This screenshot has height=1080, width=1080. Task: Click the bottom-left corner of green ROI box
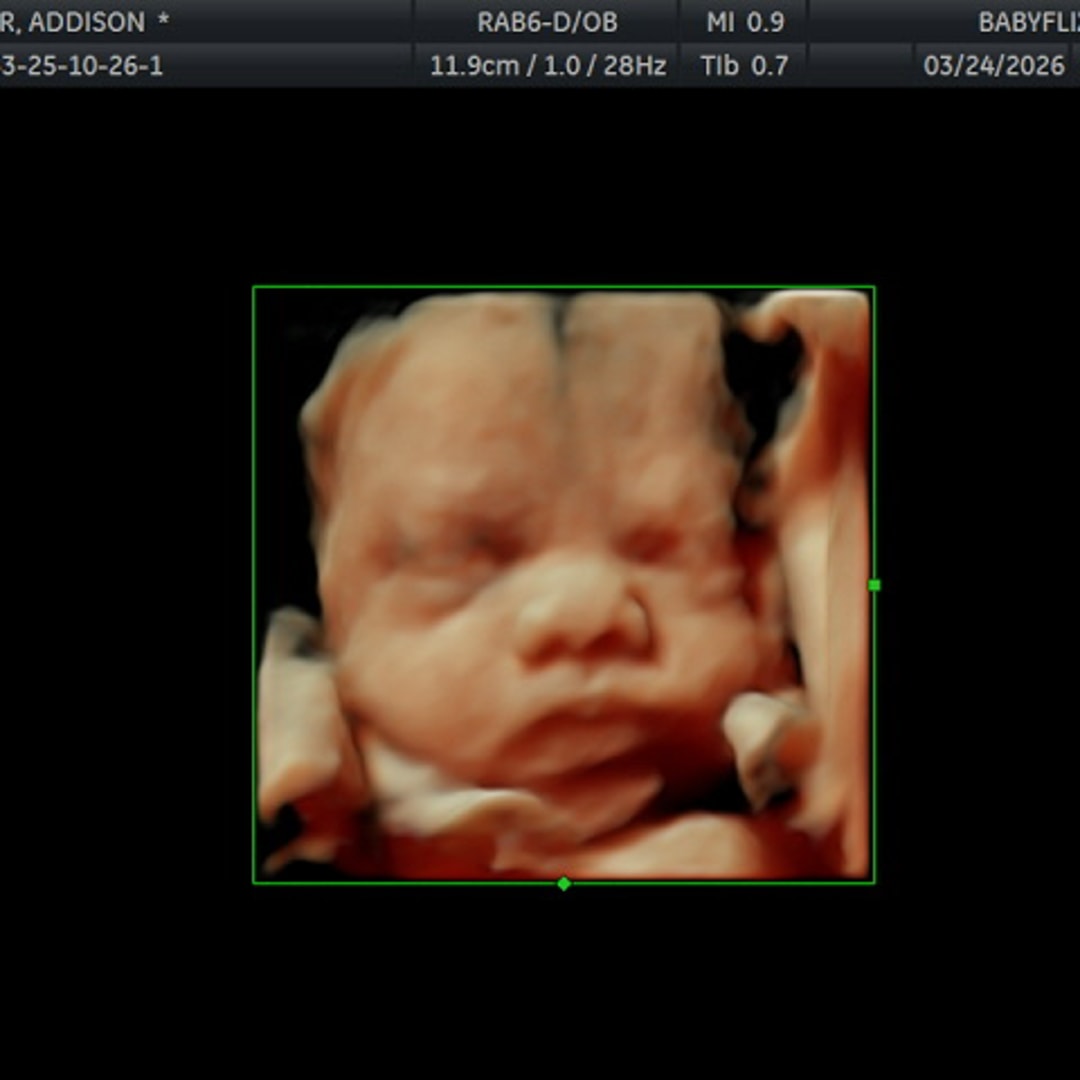tap(254, 882)
